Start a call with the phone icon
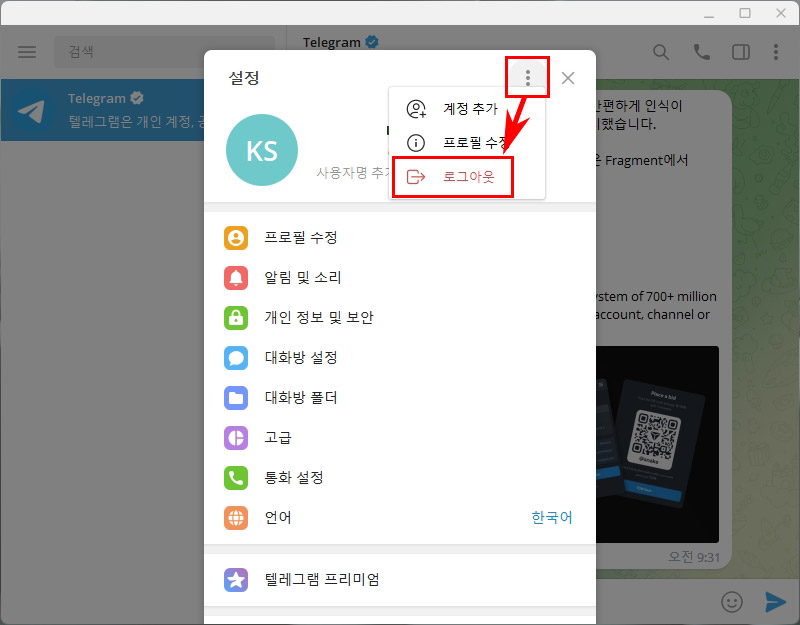Viewport: 800px width, 625px height. point(702,52)
